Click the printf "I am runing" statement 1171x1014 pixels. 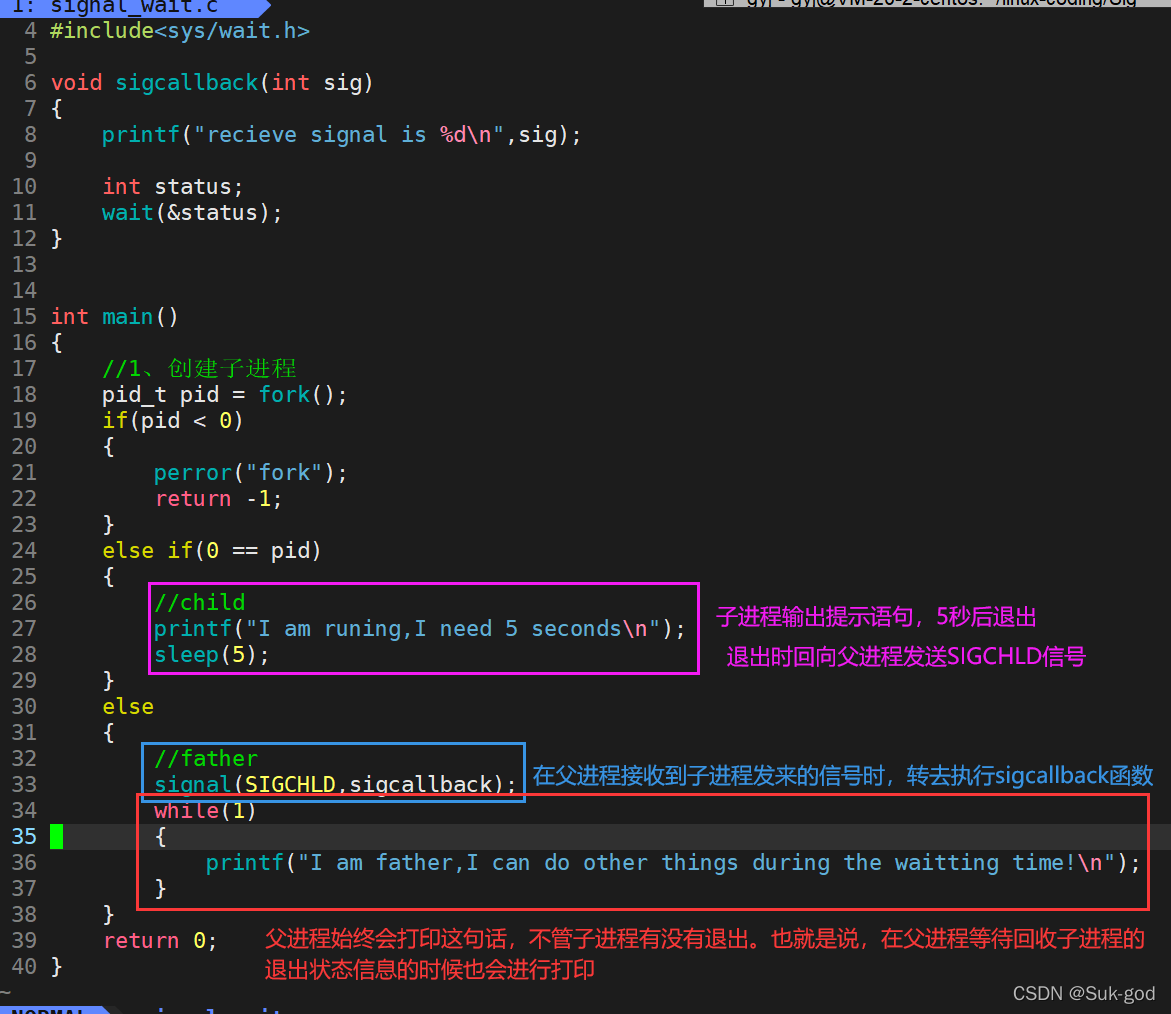tap(419, 629)
